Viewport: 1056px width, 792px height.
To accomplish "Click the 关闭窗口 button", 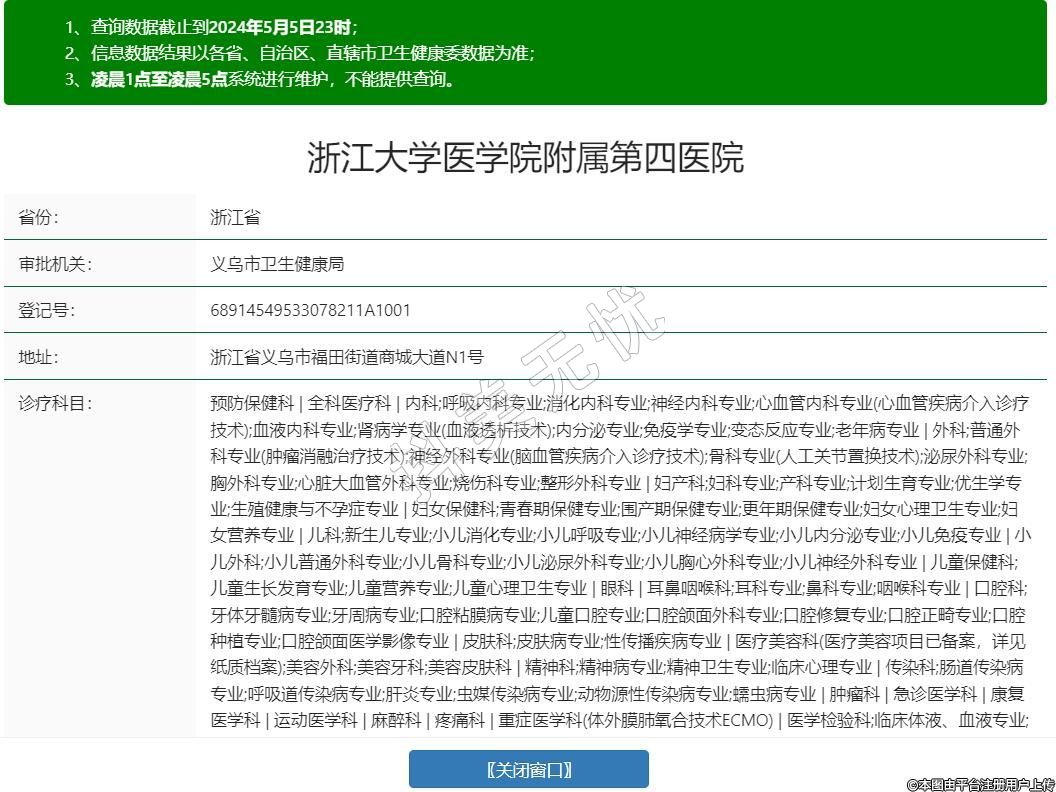I will pyautogui.click(x=528, y=769).
